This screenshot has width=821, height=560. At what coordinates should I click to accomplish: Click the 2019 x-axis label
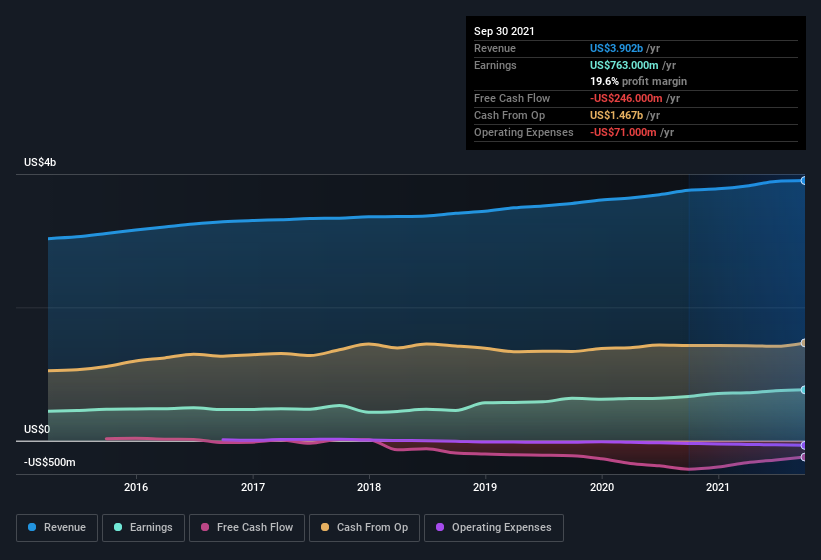[485, 487]
